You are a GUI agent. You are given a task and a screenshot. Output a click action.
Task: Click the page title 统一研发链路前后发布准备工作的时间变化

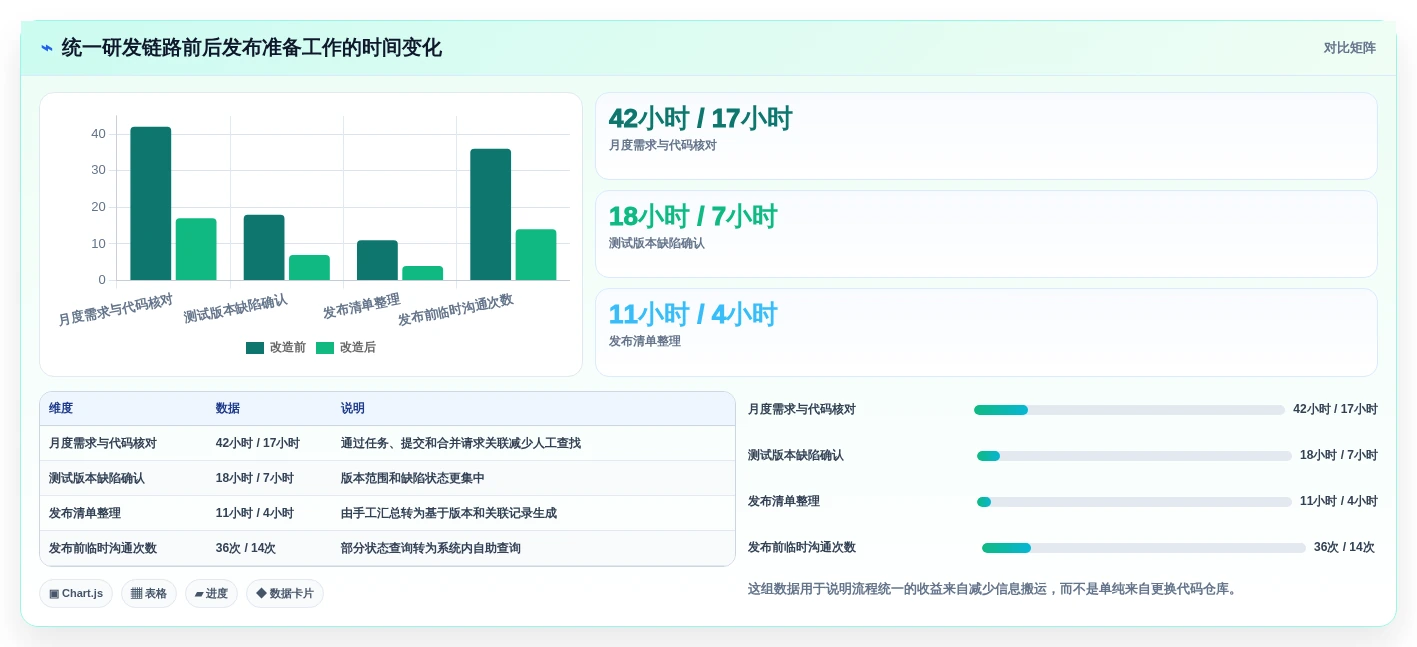click(251, 48)
